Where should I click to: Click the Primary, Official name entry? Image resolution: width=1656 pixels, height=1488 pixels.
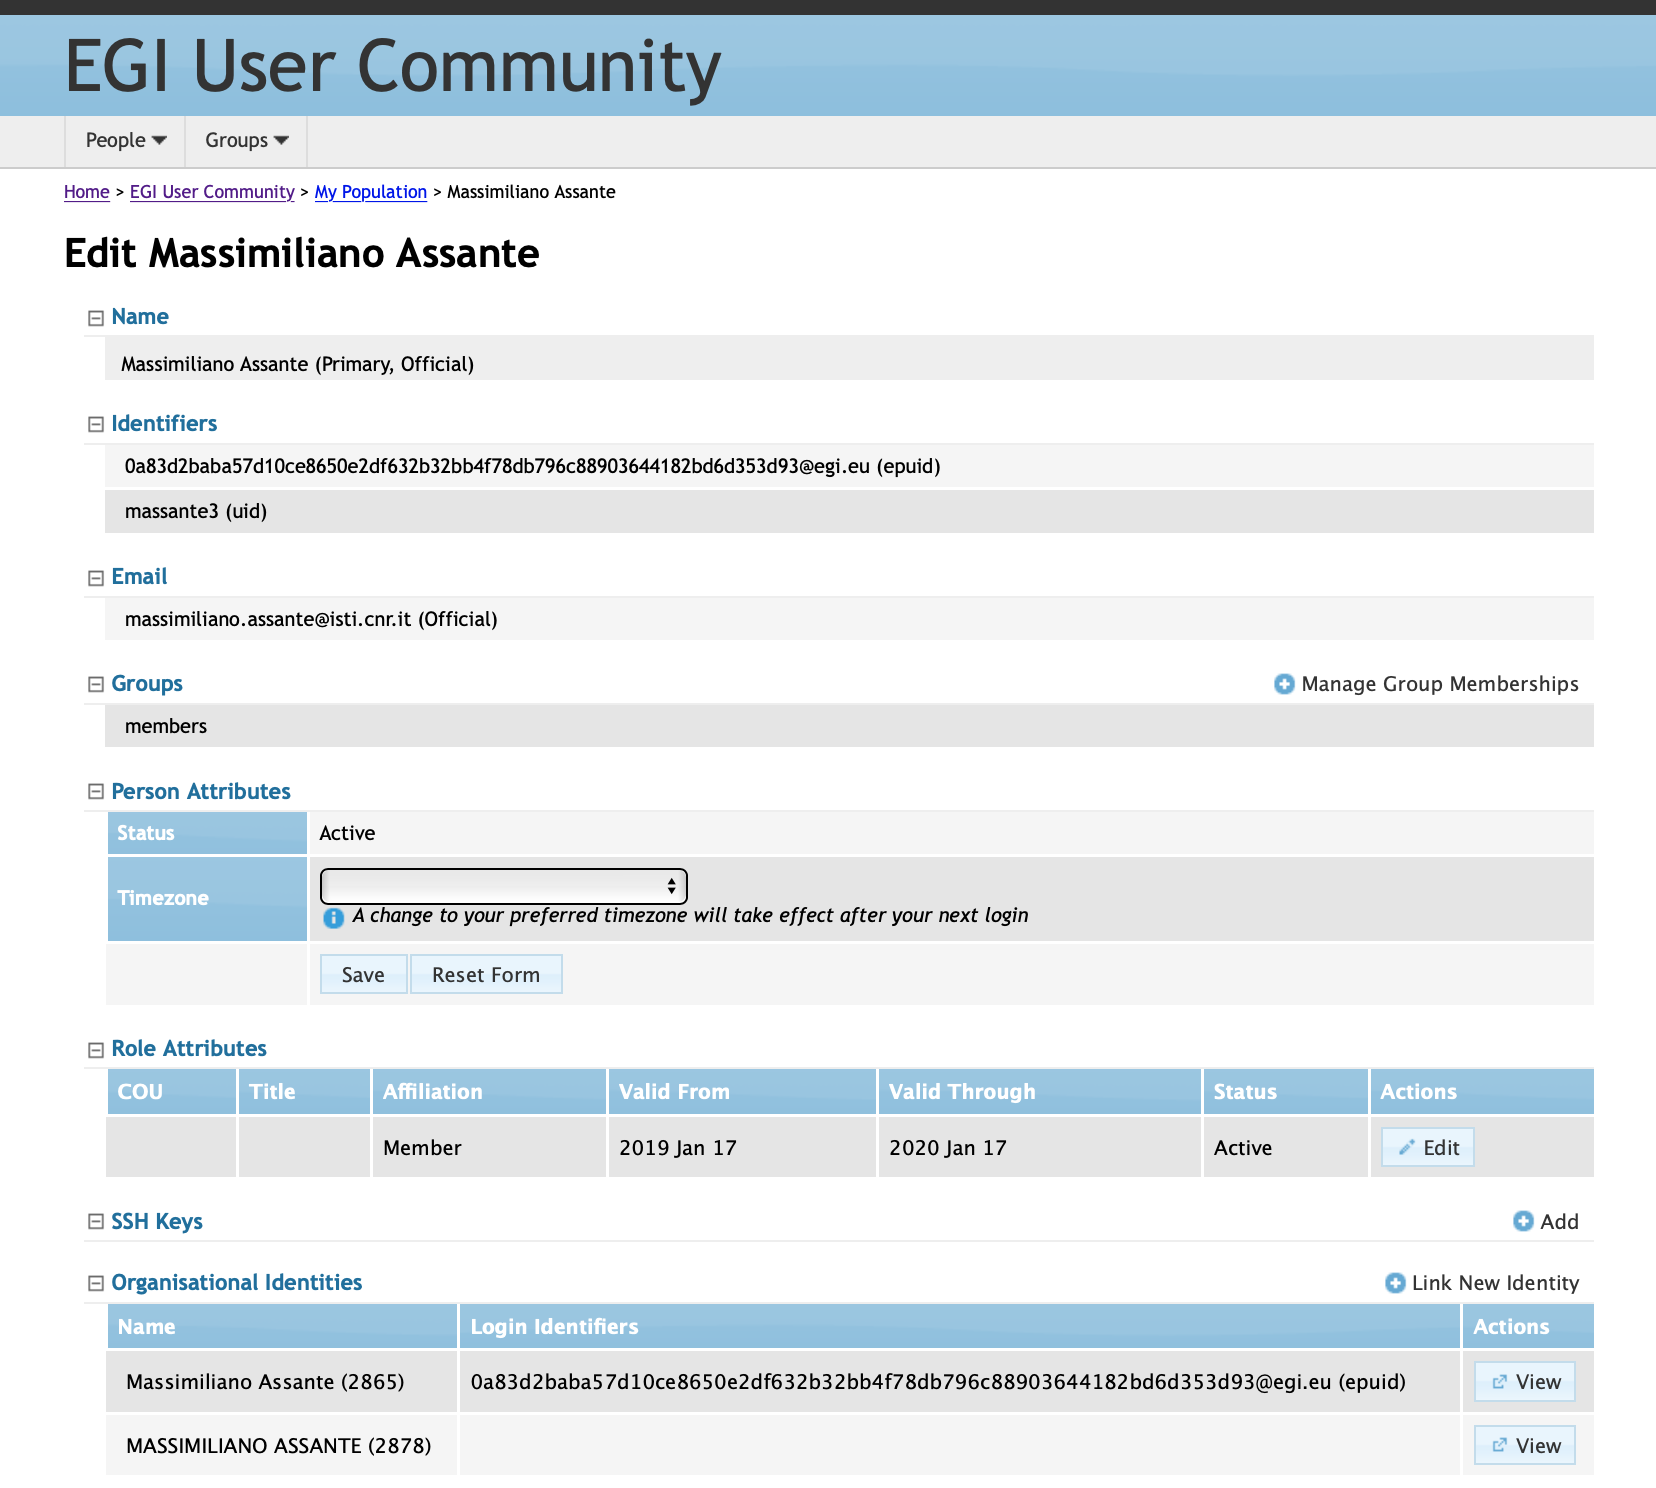tap(849, 358)
